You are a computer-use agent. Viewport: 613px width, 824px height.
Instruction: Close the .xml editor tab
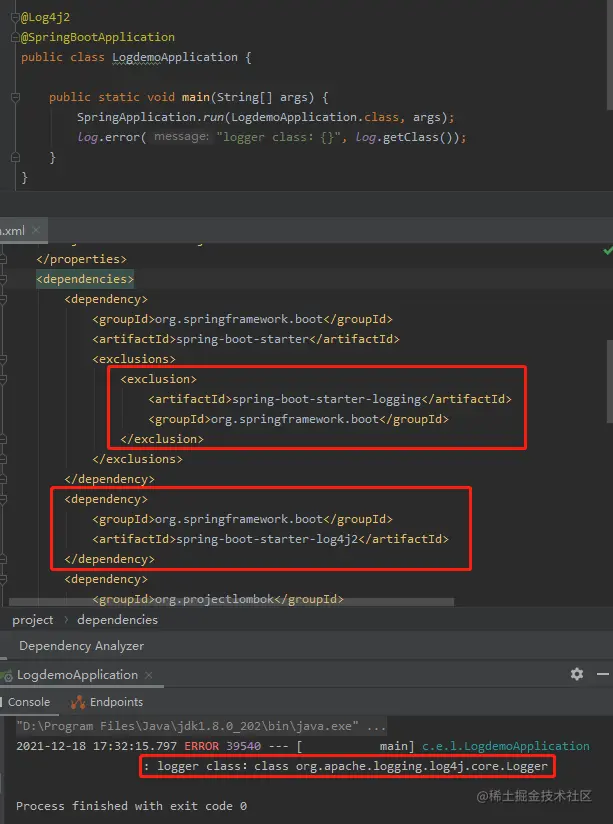pyautogui.click(x=36, y=230)
